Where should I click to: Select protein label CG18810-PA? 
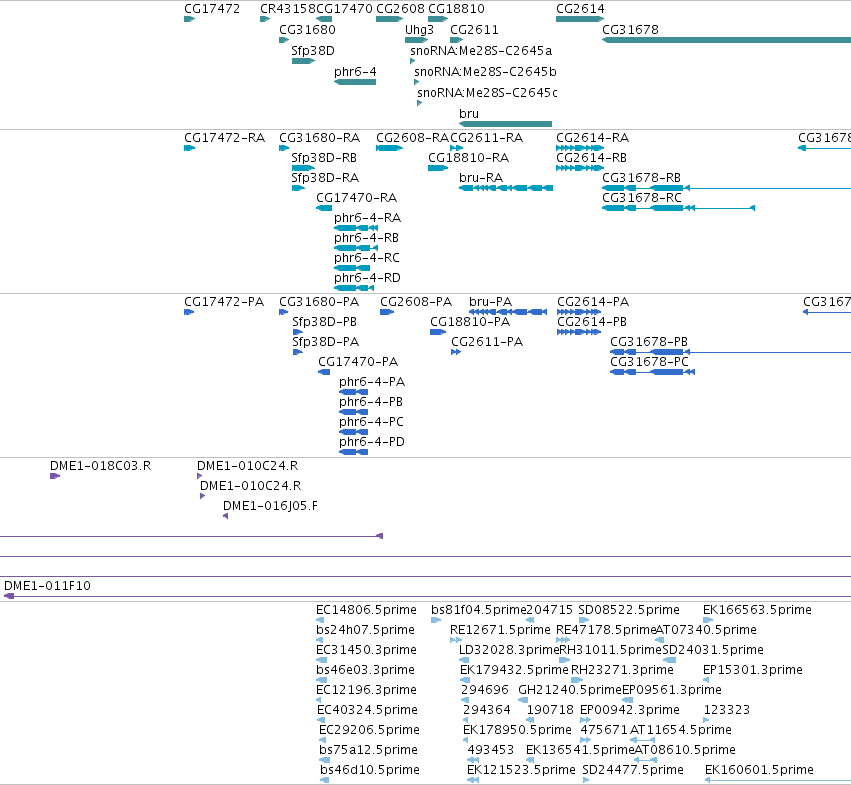[470, 322]
